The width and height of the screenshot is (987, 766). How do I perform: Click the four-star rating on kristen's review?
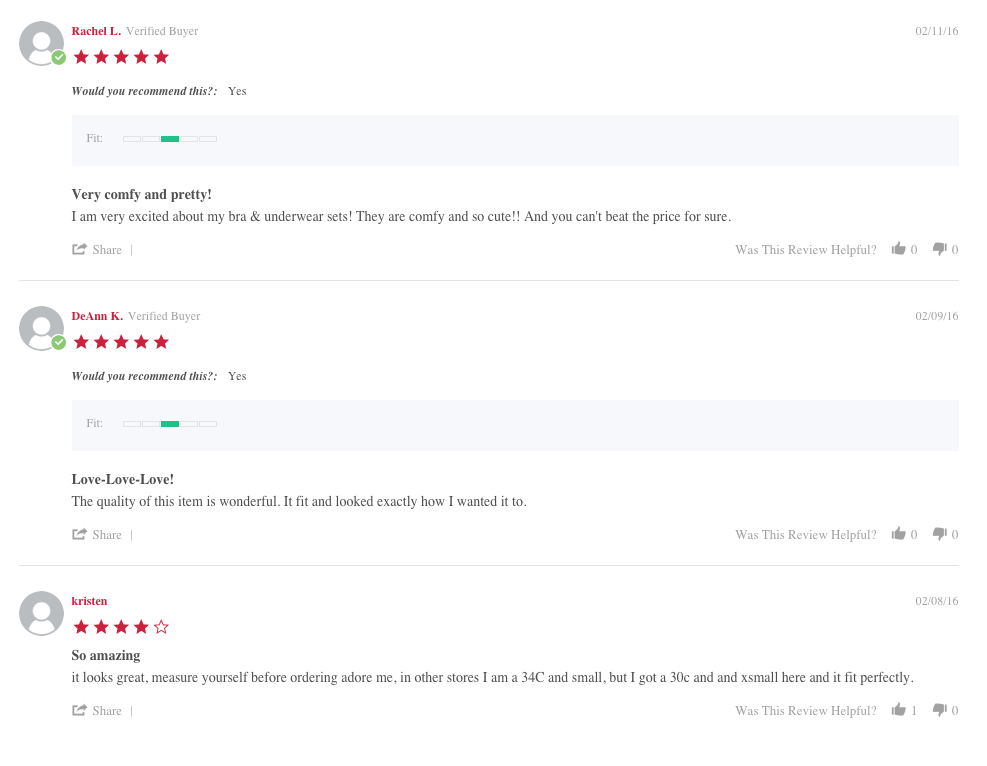tap(121, 627)
